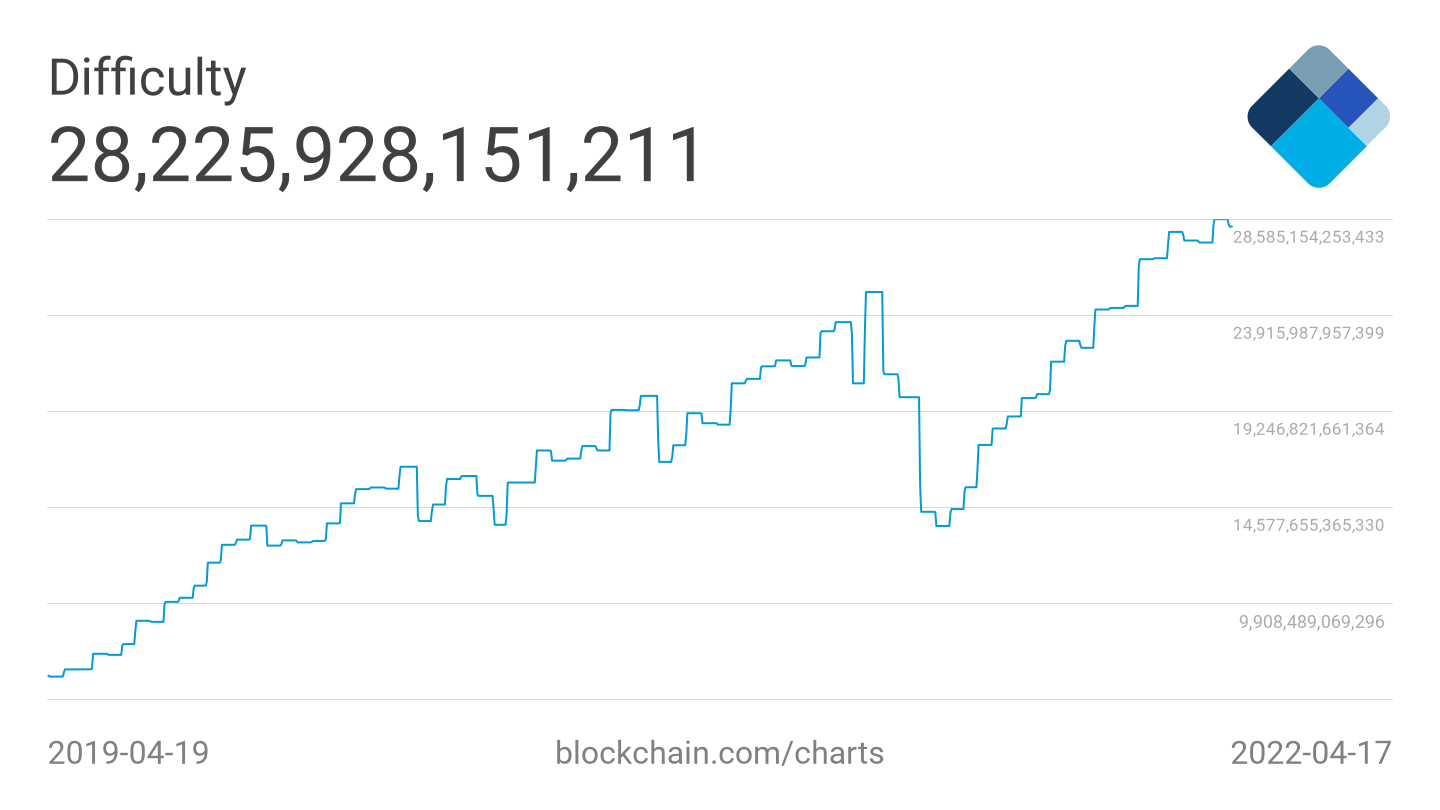
Task: Click the dark navy segment of the logo
Action: pyautogui.click(x=1283, y=110)
